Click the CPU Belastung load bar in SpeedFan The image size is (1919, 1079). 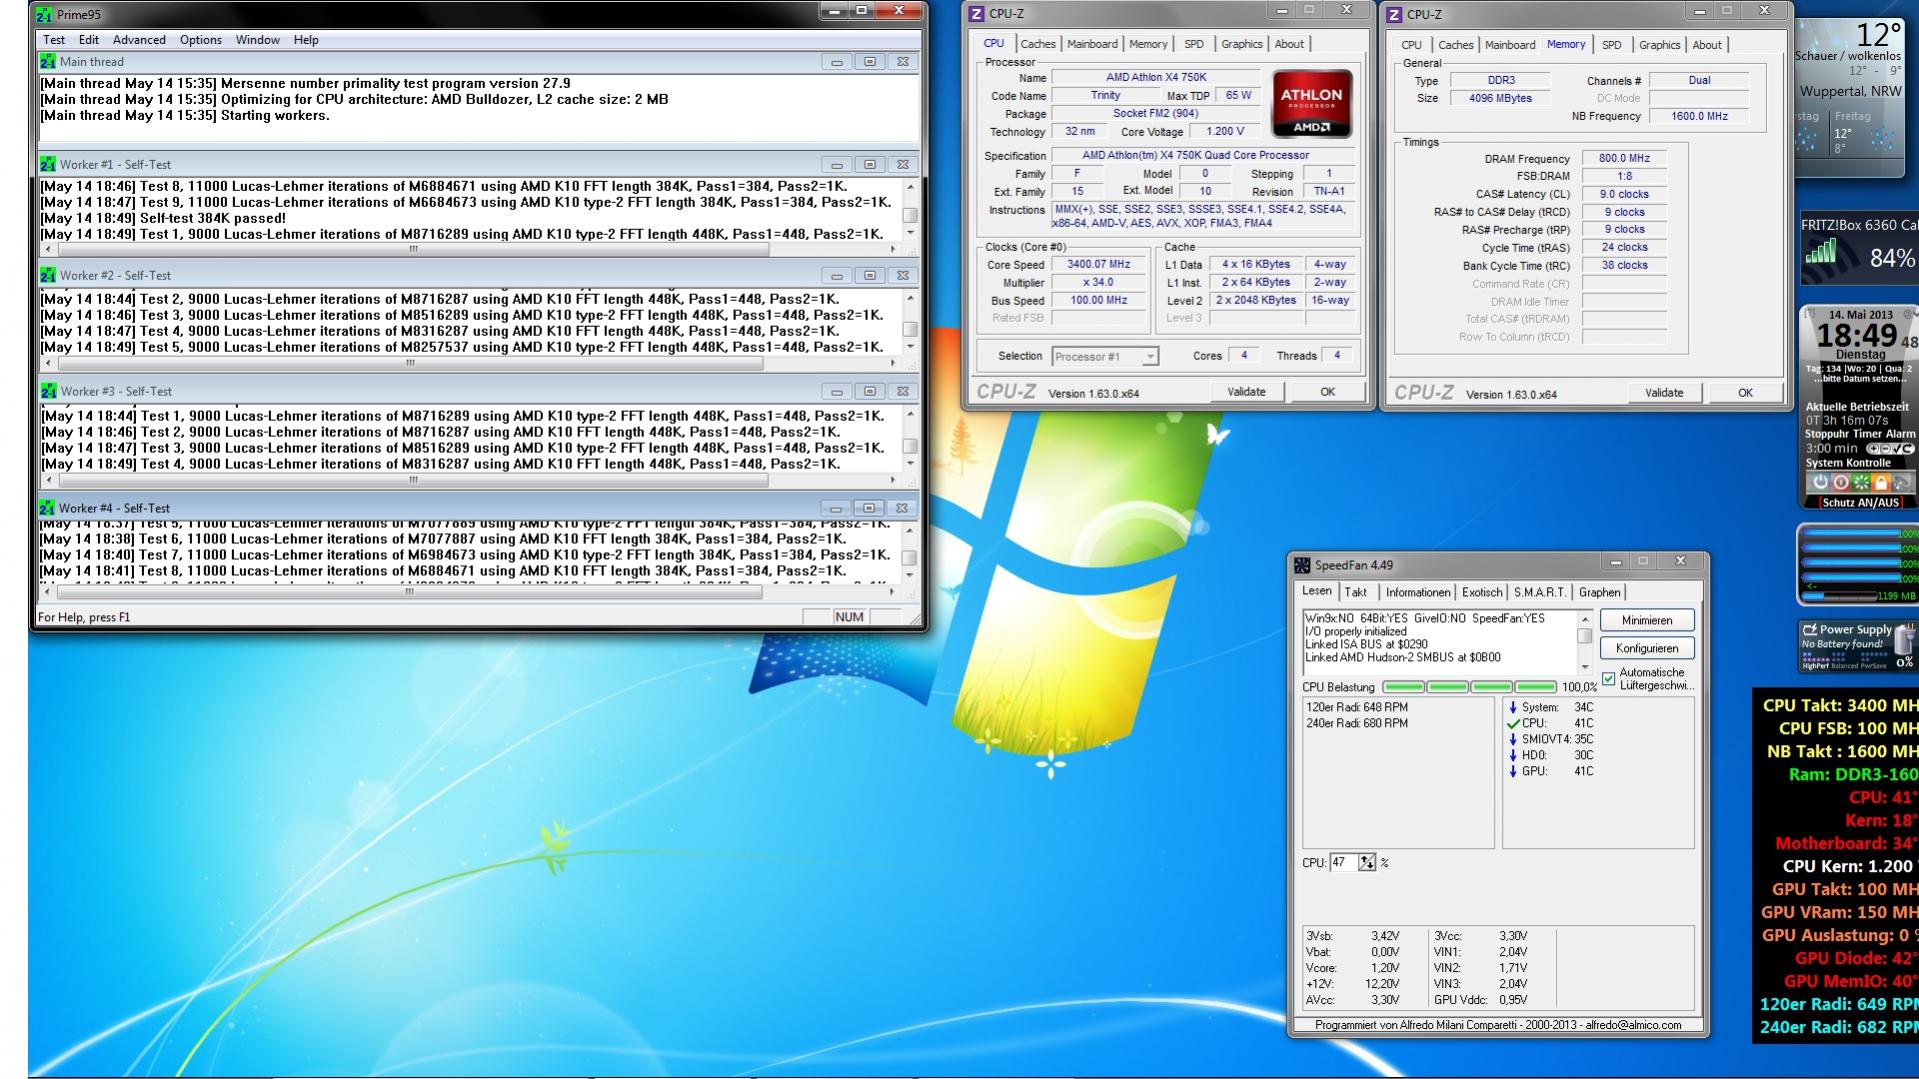pos(1470,687)
